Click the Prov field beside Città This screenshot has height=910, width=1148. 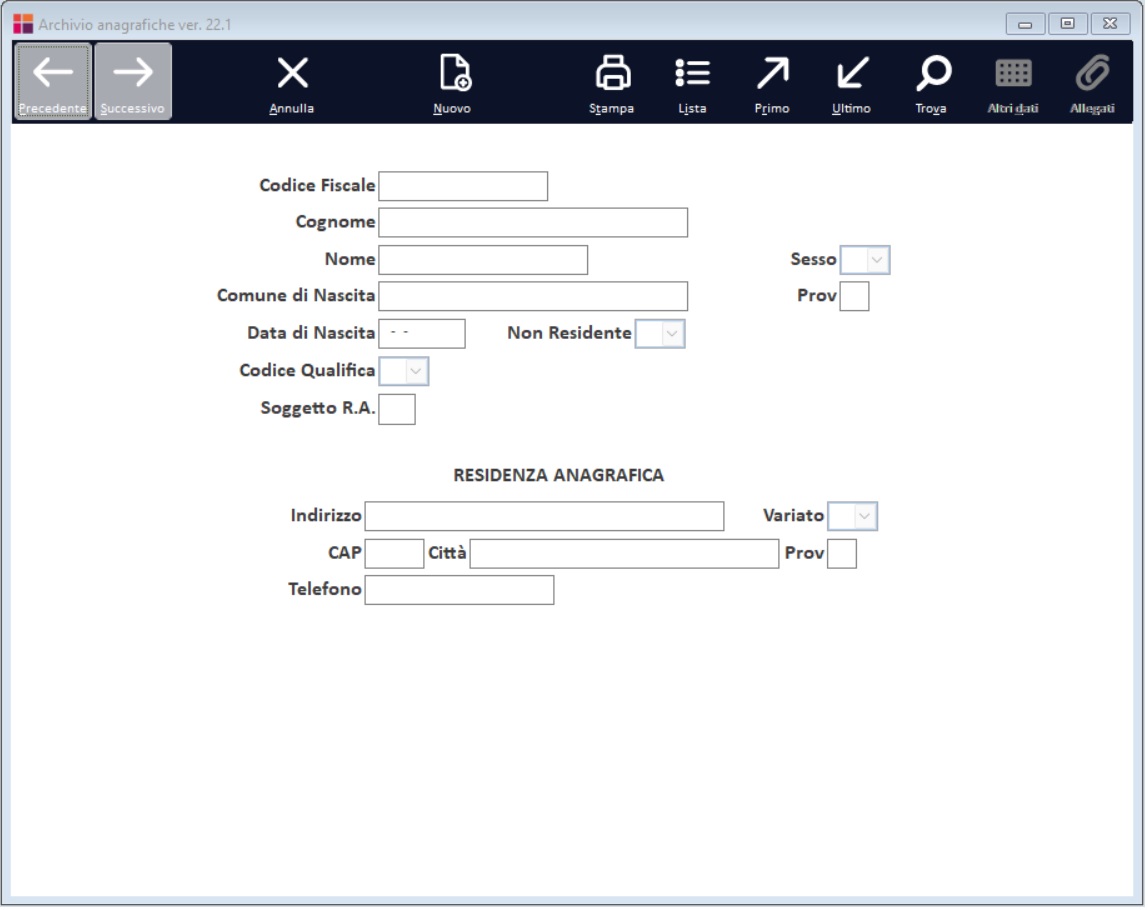click(x=843, y=554)
